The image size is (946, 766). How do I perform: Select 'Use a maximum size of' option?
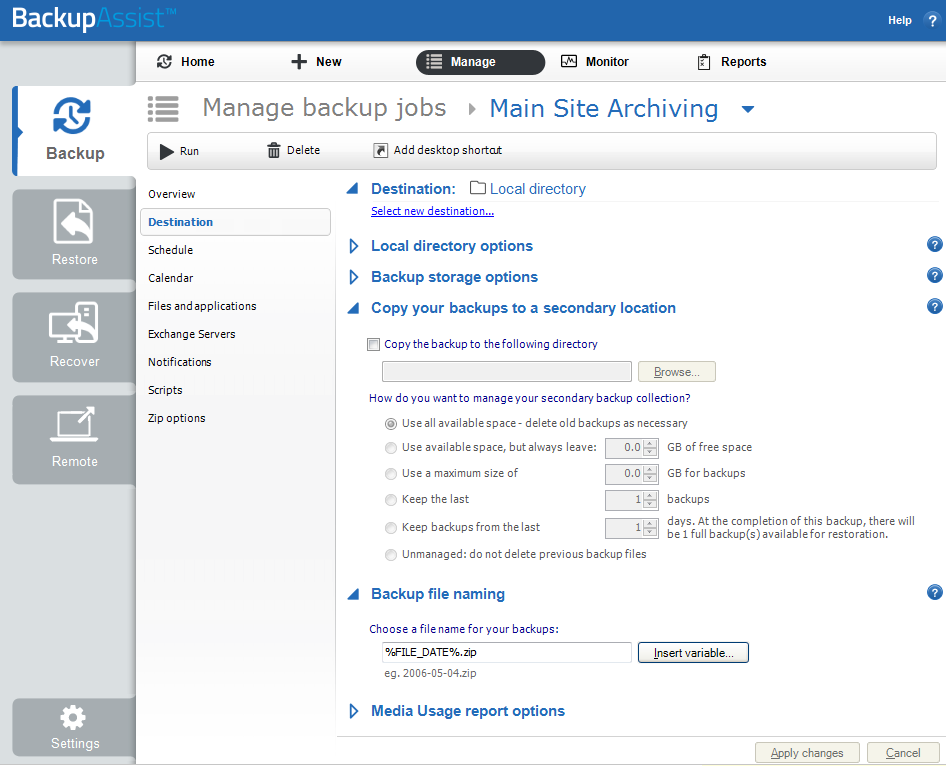click(x=391, y=473)
